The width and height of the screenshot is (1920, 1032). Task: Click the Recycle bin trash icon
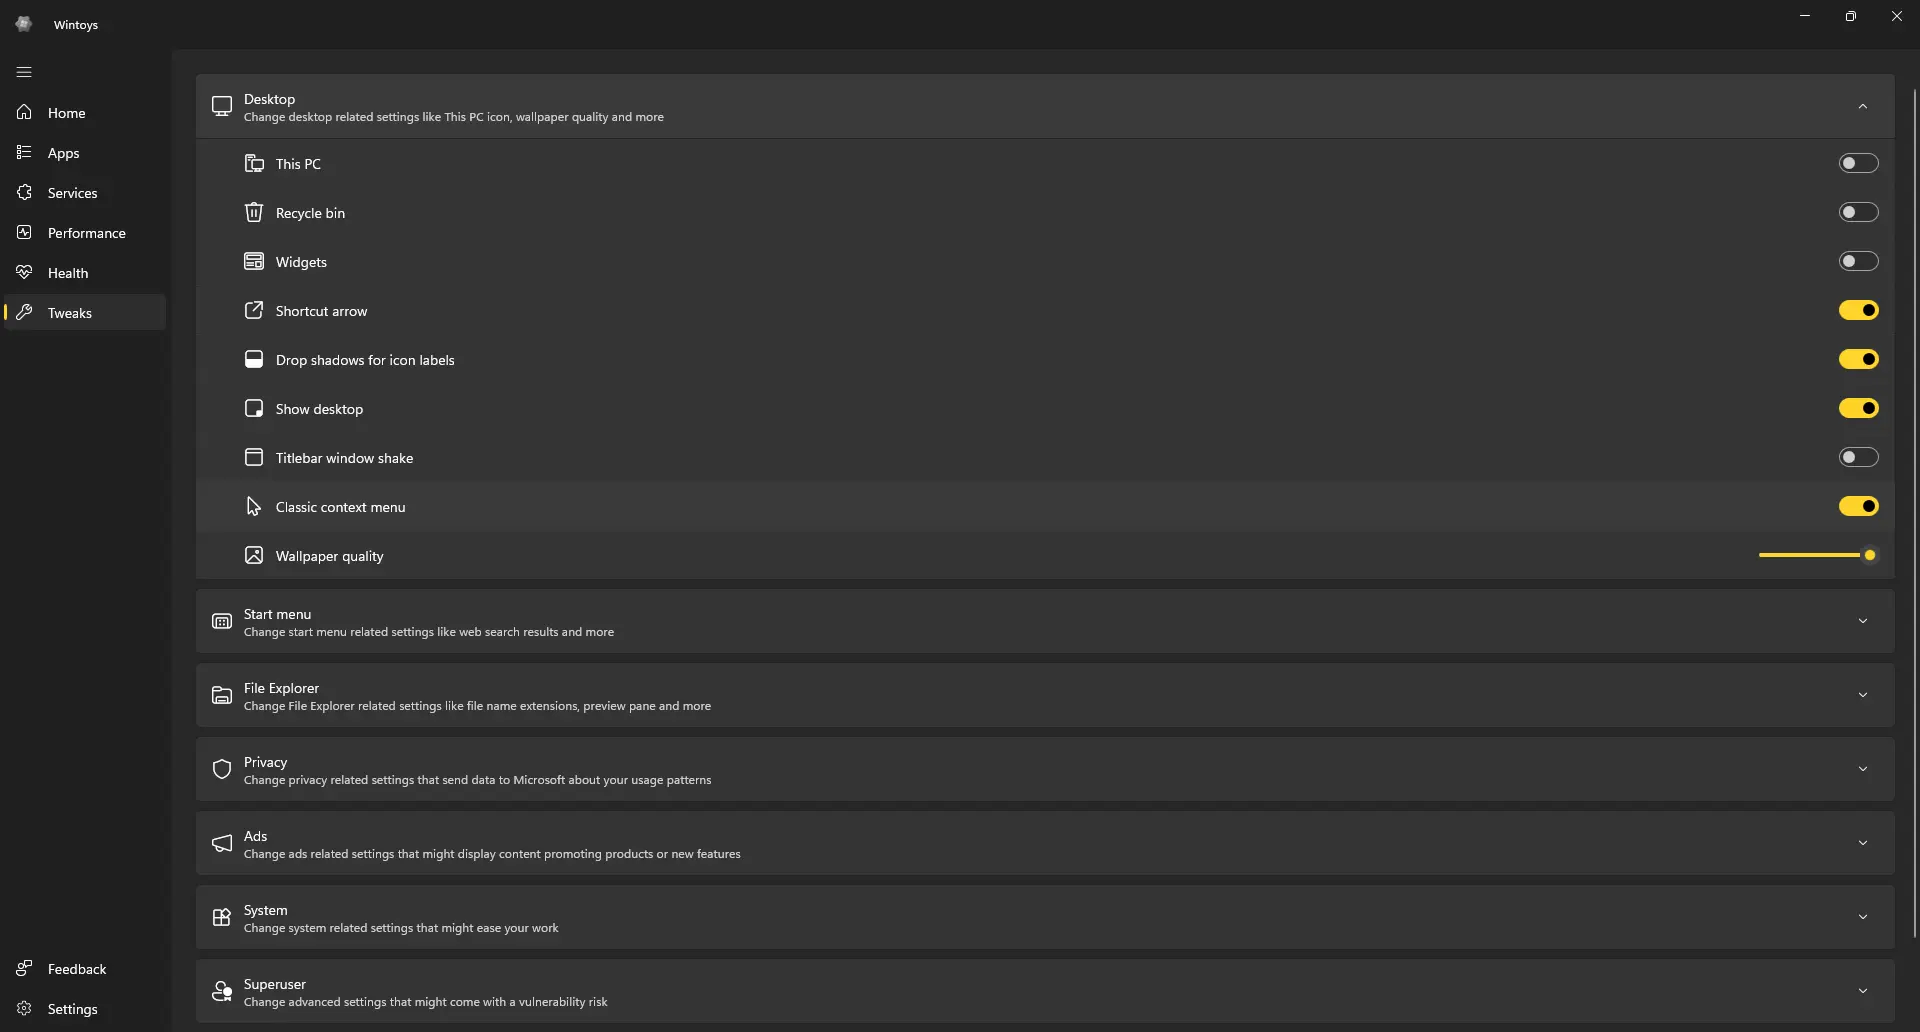pyautogui.click(x=254, y=212)
